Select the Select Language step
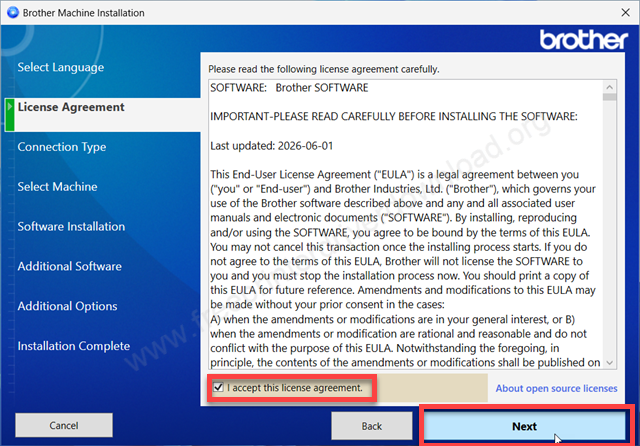Image resolution: width=640 pixels, height=446 pixels. click(60, 67)
